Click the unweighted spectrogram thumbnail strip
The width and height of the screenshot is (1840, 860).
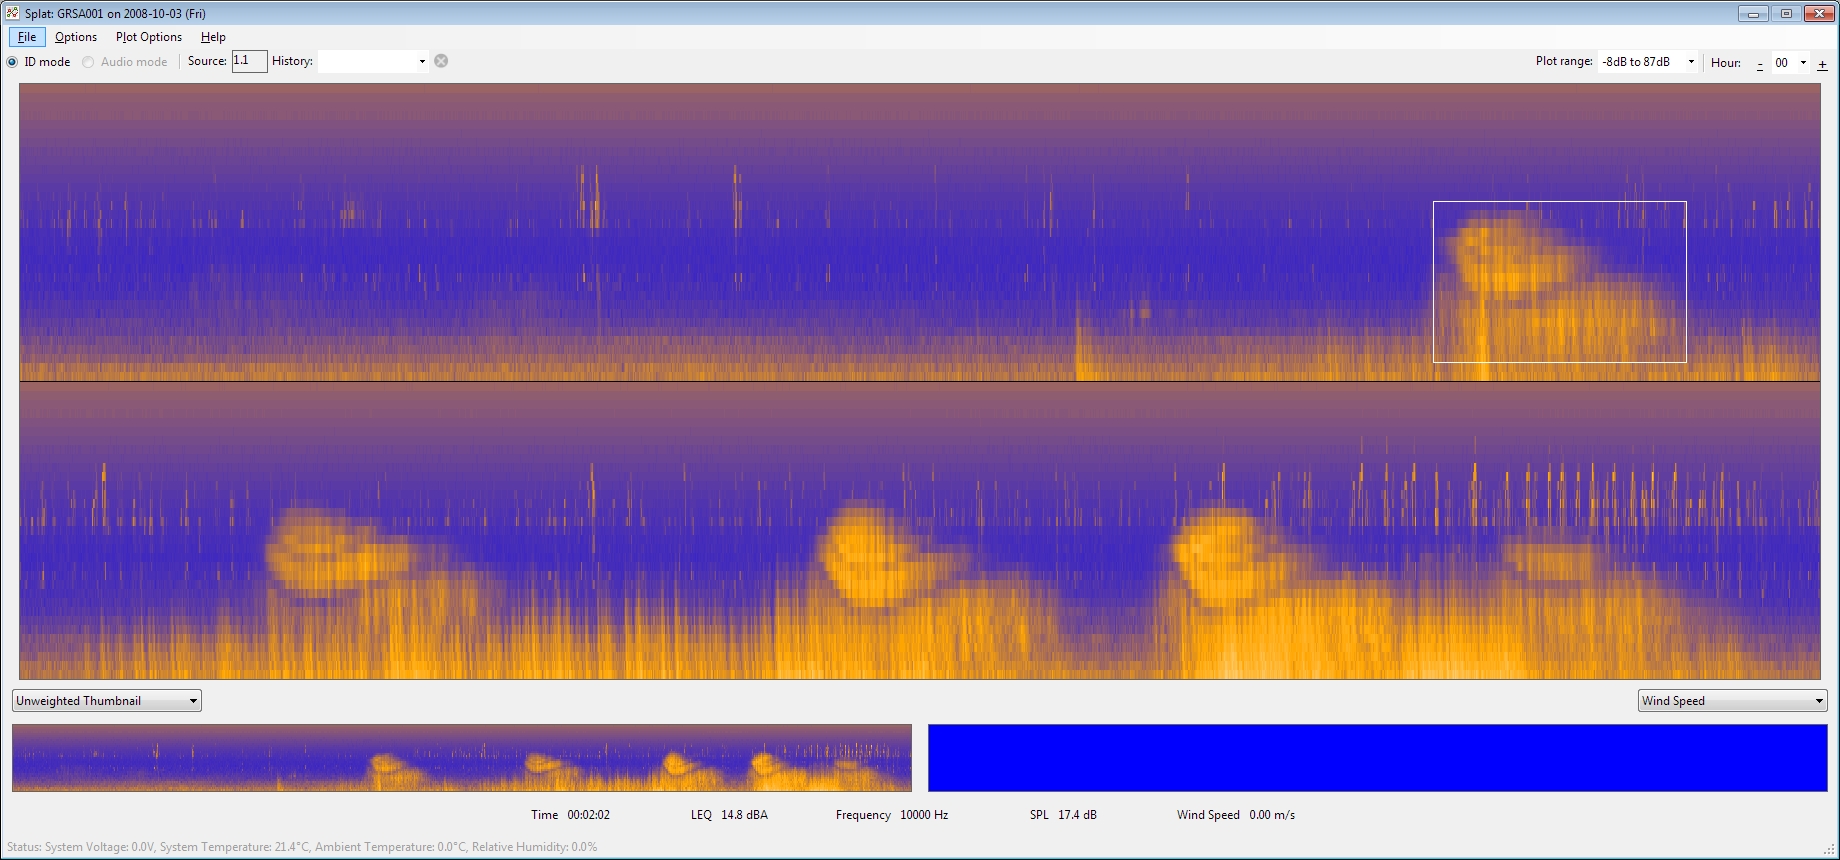point(462,758)
